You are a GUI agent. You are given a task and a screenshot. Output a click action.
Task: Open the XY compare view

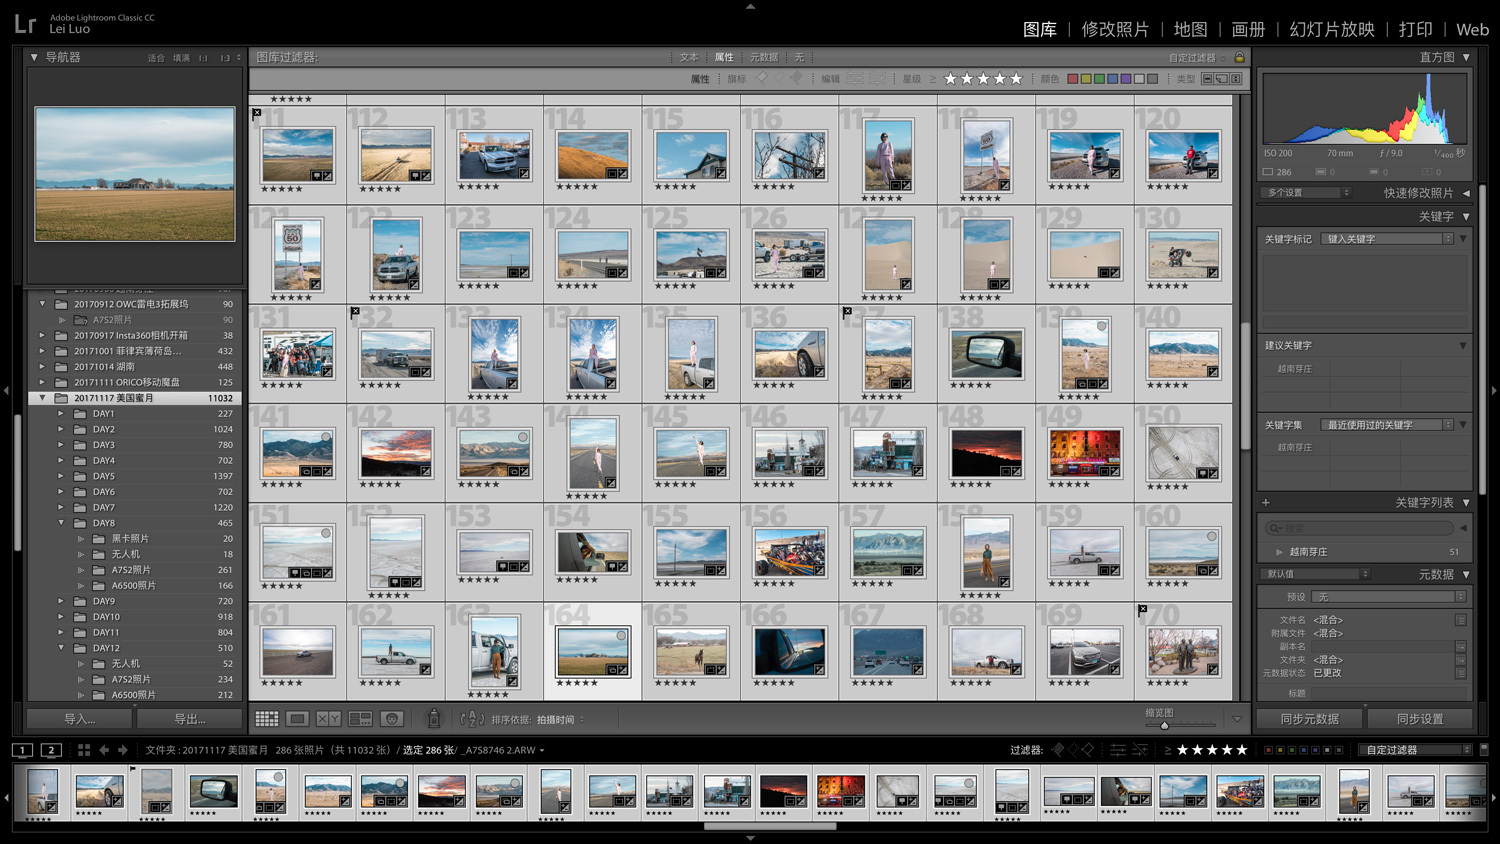(328, 719)
